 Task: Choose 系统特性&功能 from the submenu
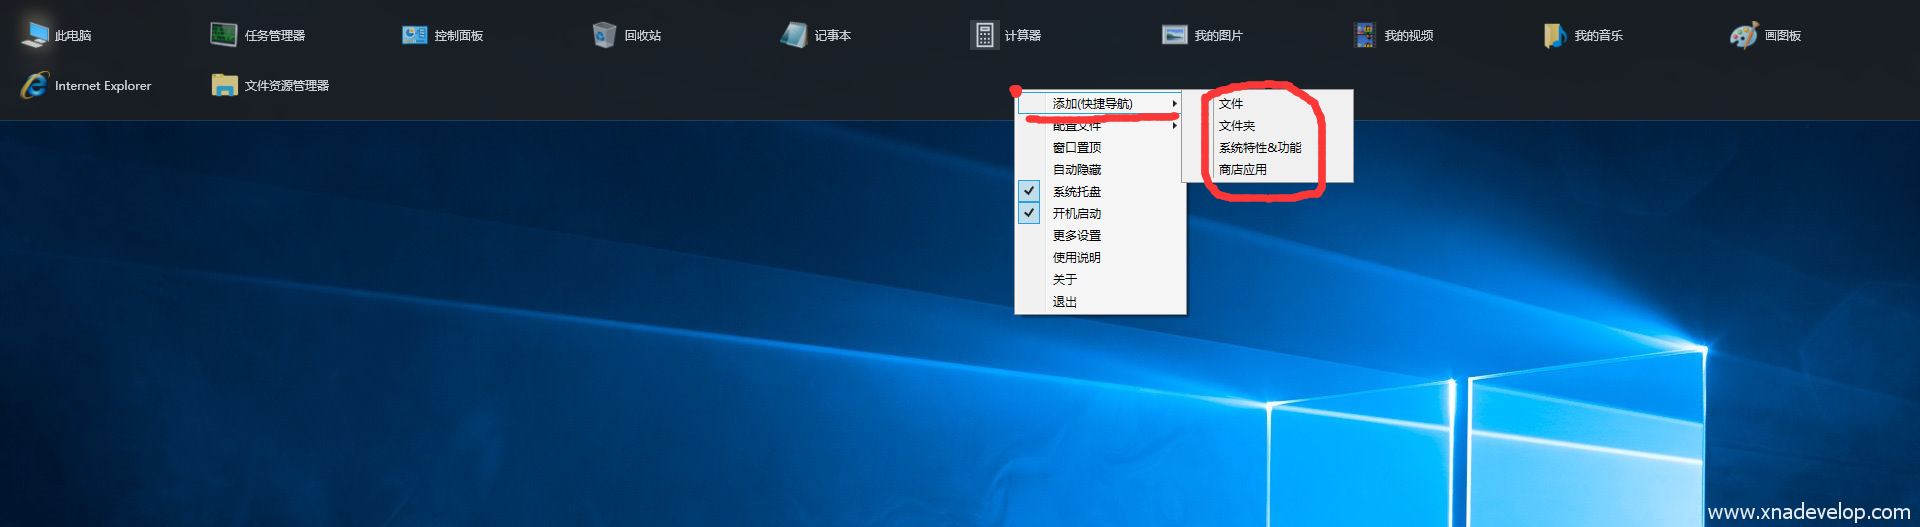click(1260, 147)
